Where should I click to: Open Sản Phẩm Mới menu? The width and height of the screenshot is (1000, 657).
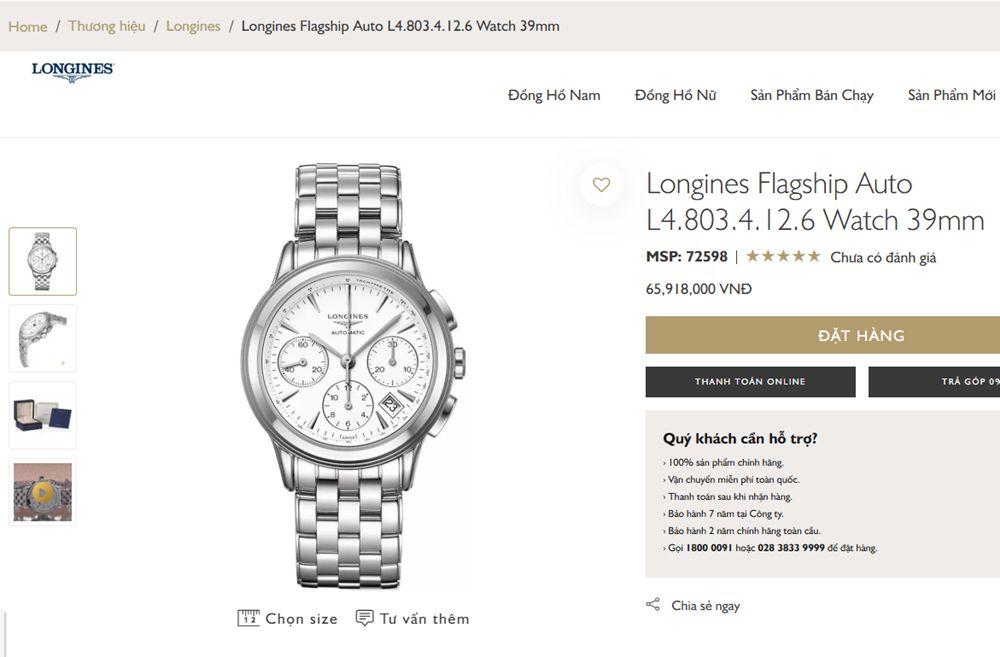coord(951,95)
